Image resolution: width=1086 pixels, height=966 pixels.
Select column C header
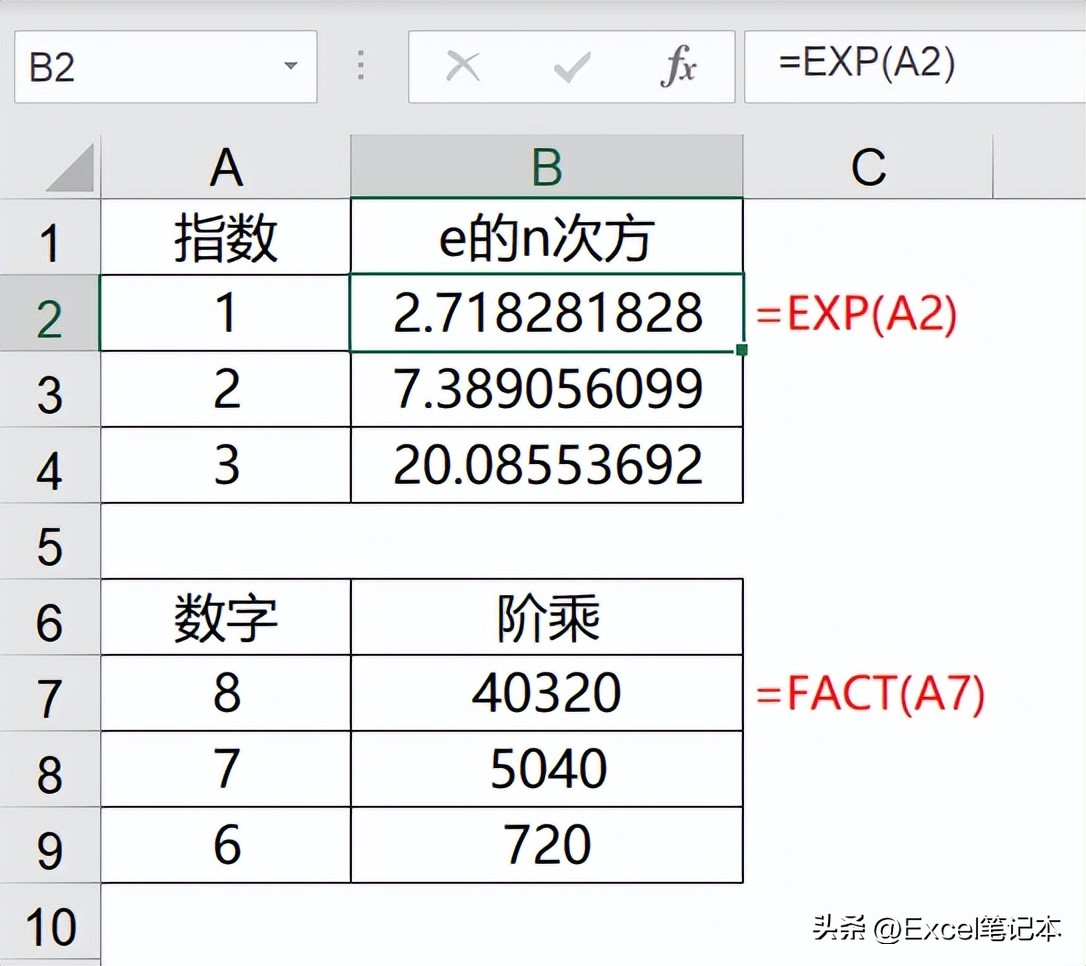868,167
